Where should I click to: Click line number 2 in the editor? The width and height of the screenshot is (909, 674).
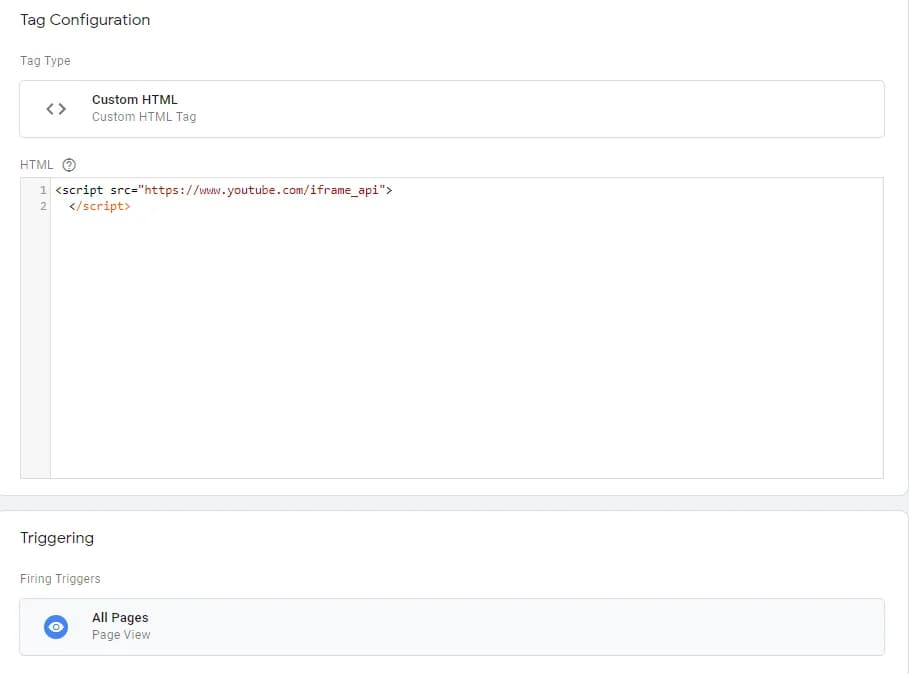42,206
